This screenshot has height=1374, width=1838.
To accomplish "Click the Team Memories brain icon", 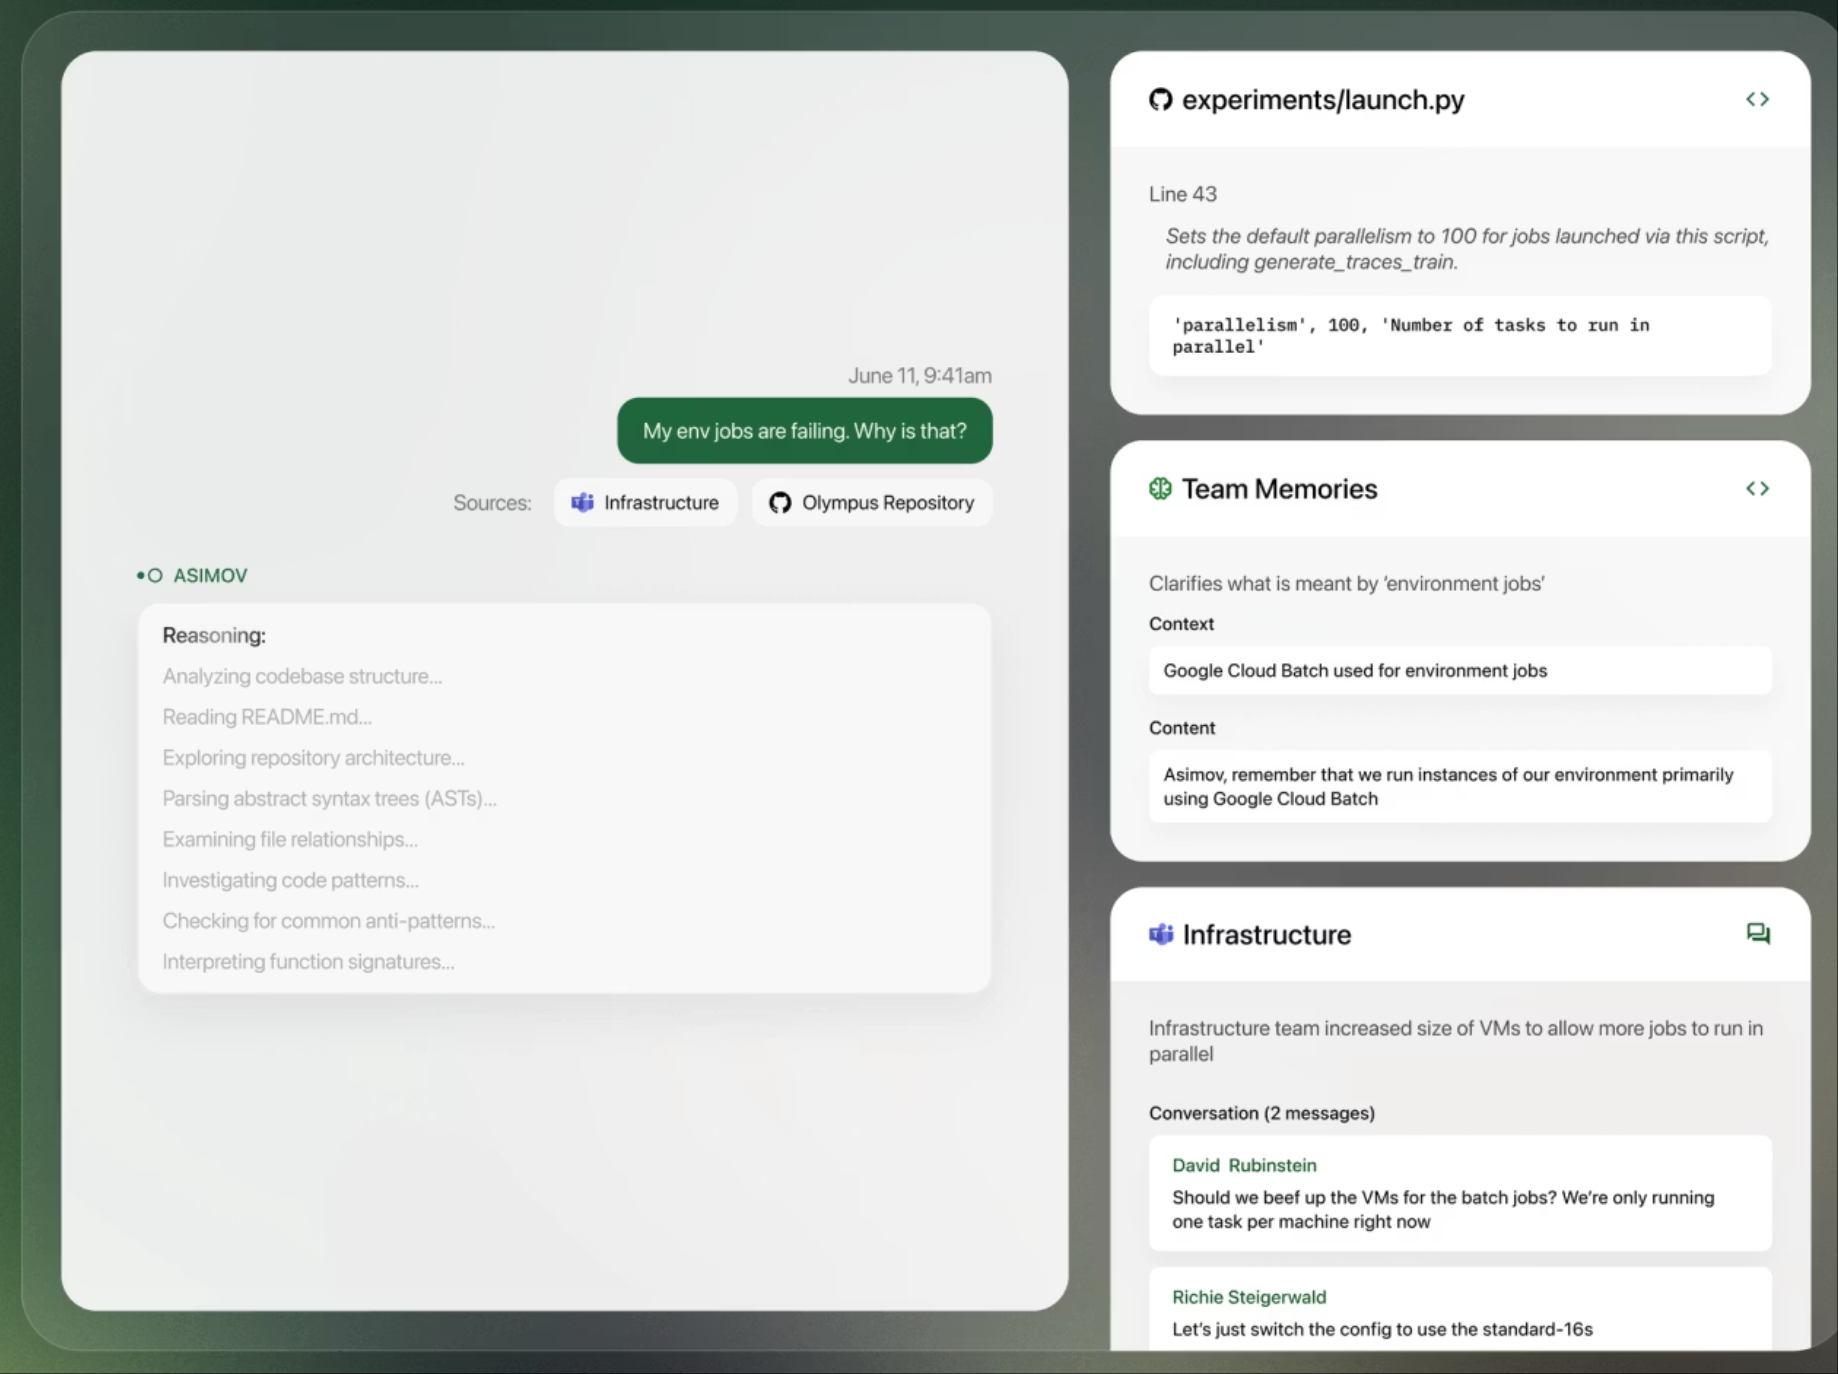I will point(1160,489).
